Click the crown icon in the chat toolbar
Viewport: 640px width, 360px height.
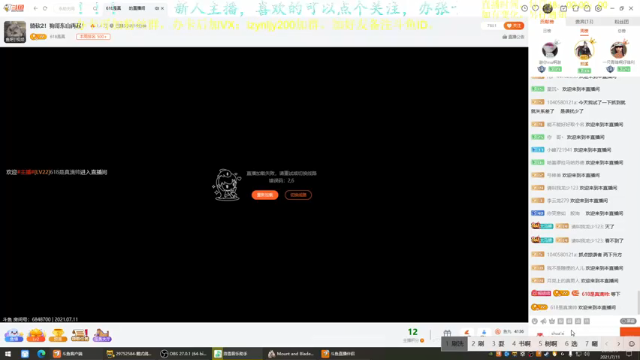tap(552, 321)
